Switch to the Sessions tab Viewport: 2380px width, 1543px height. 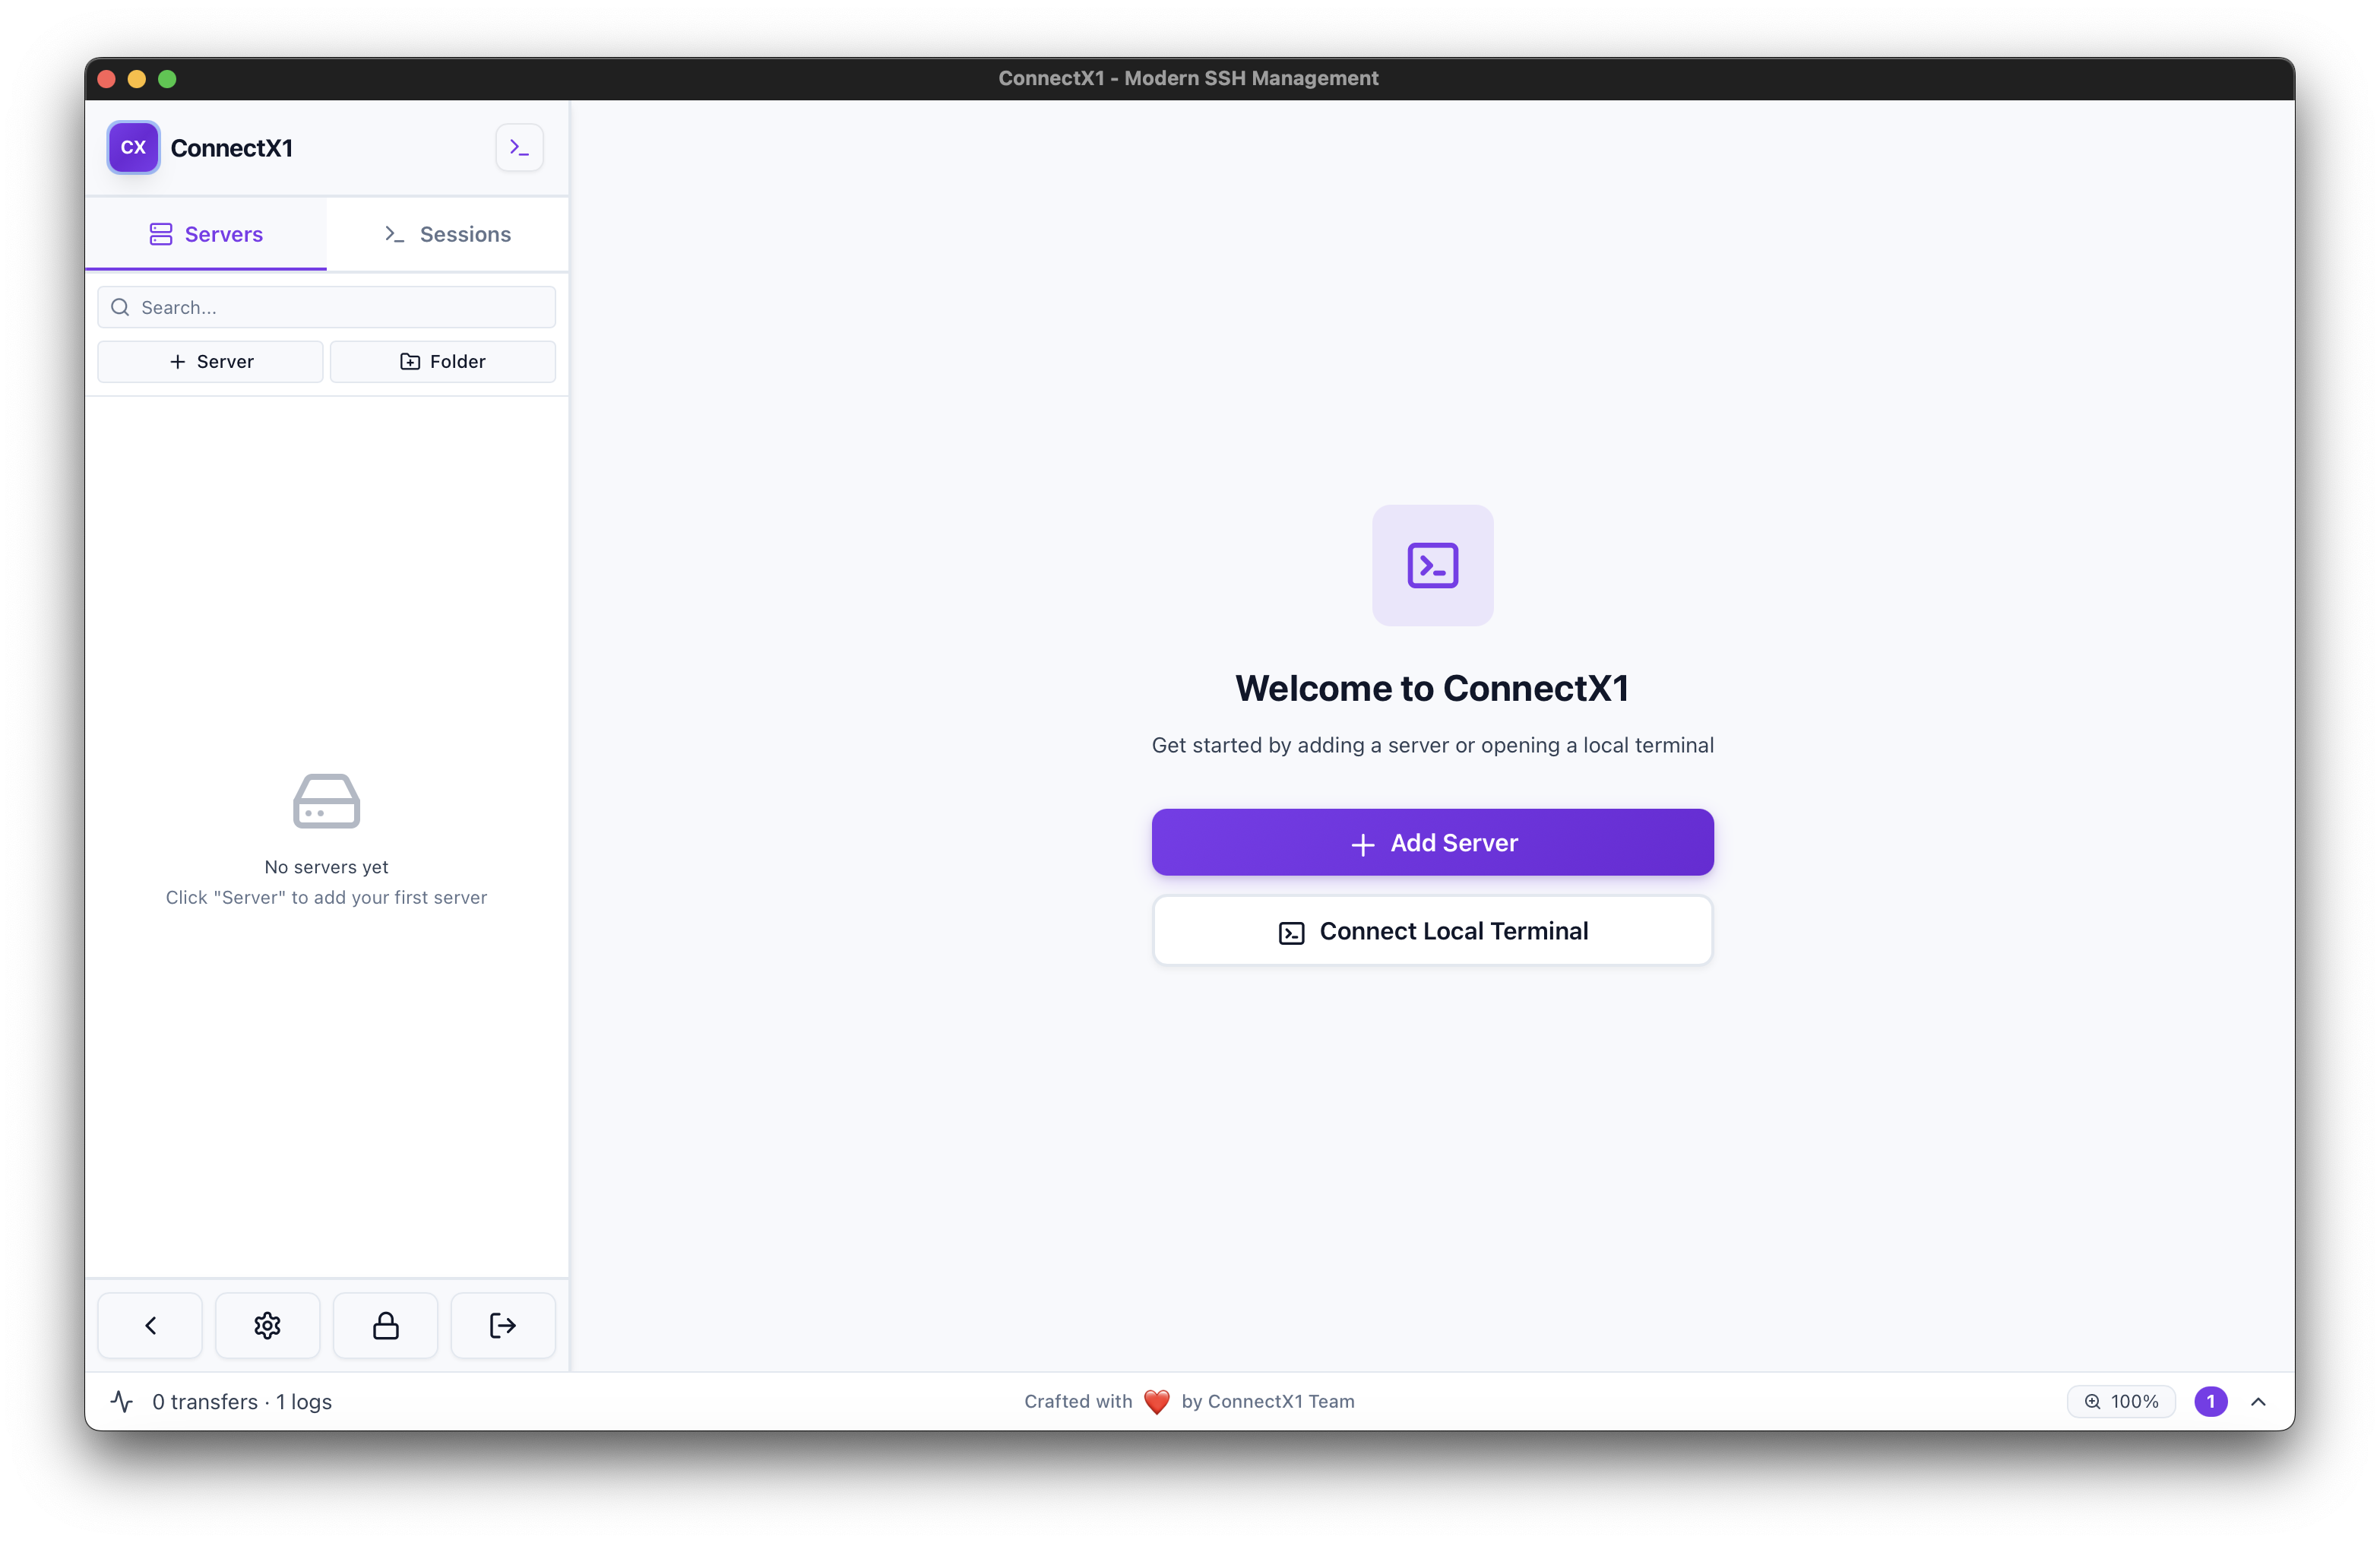tap(447, 234)
